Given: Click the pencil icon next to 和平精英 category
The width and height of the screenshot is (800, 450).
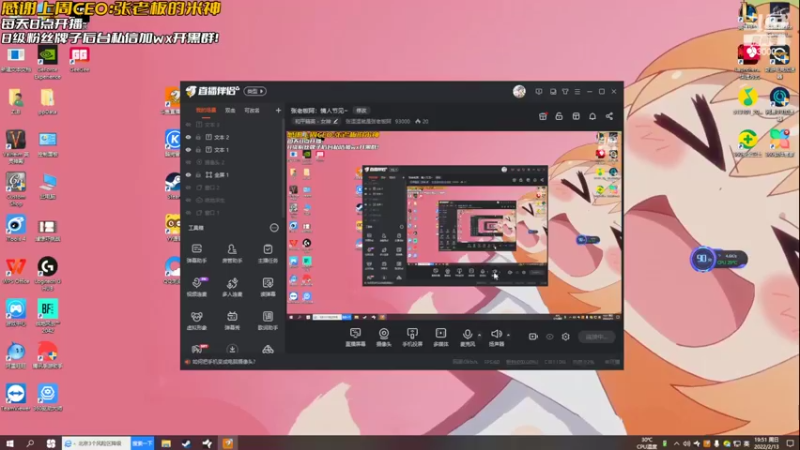Looking at the screenshot, I should [x=335, y=121].
